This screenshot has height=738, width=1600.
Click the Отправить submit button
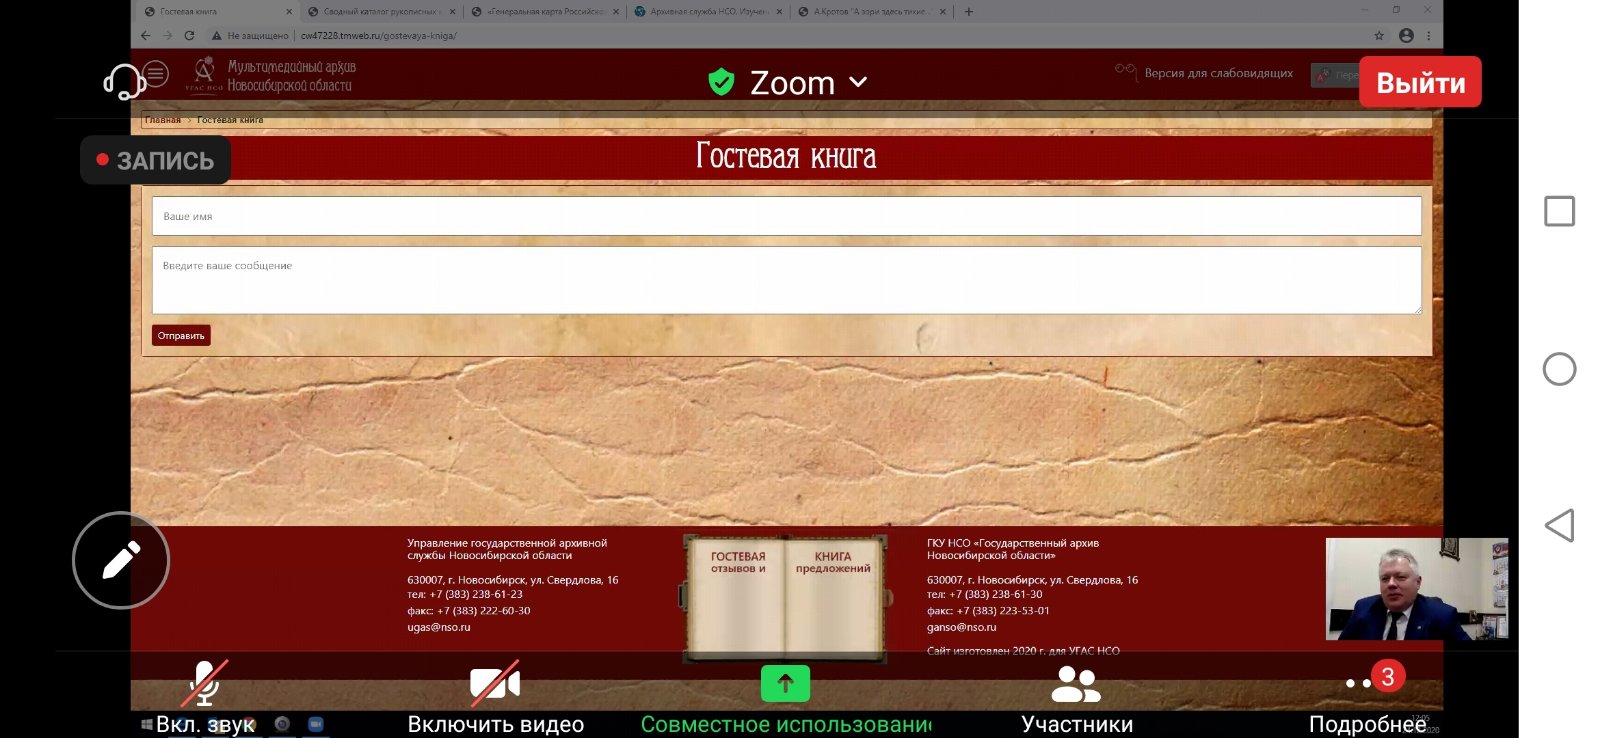(x=181, y=336)
